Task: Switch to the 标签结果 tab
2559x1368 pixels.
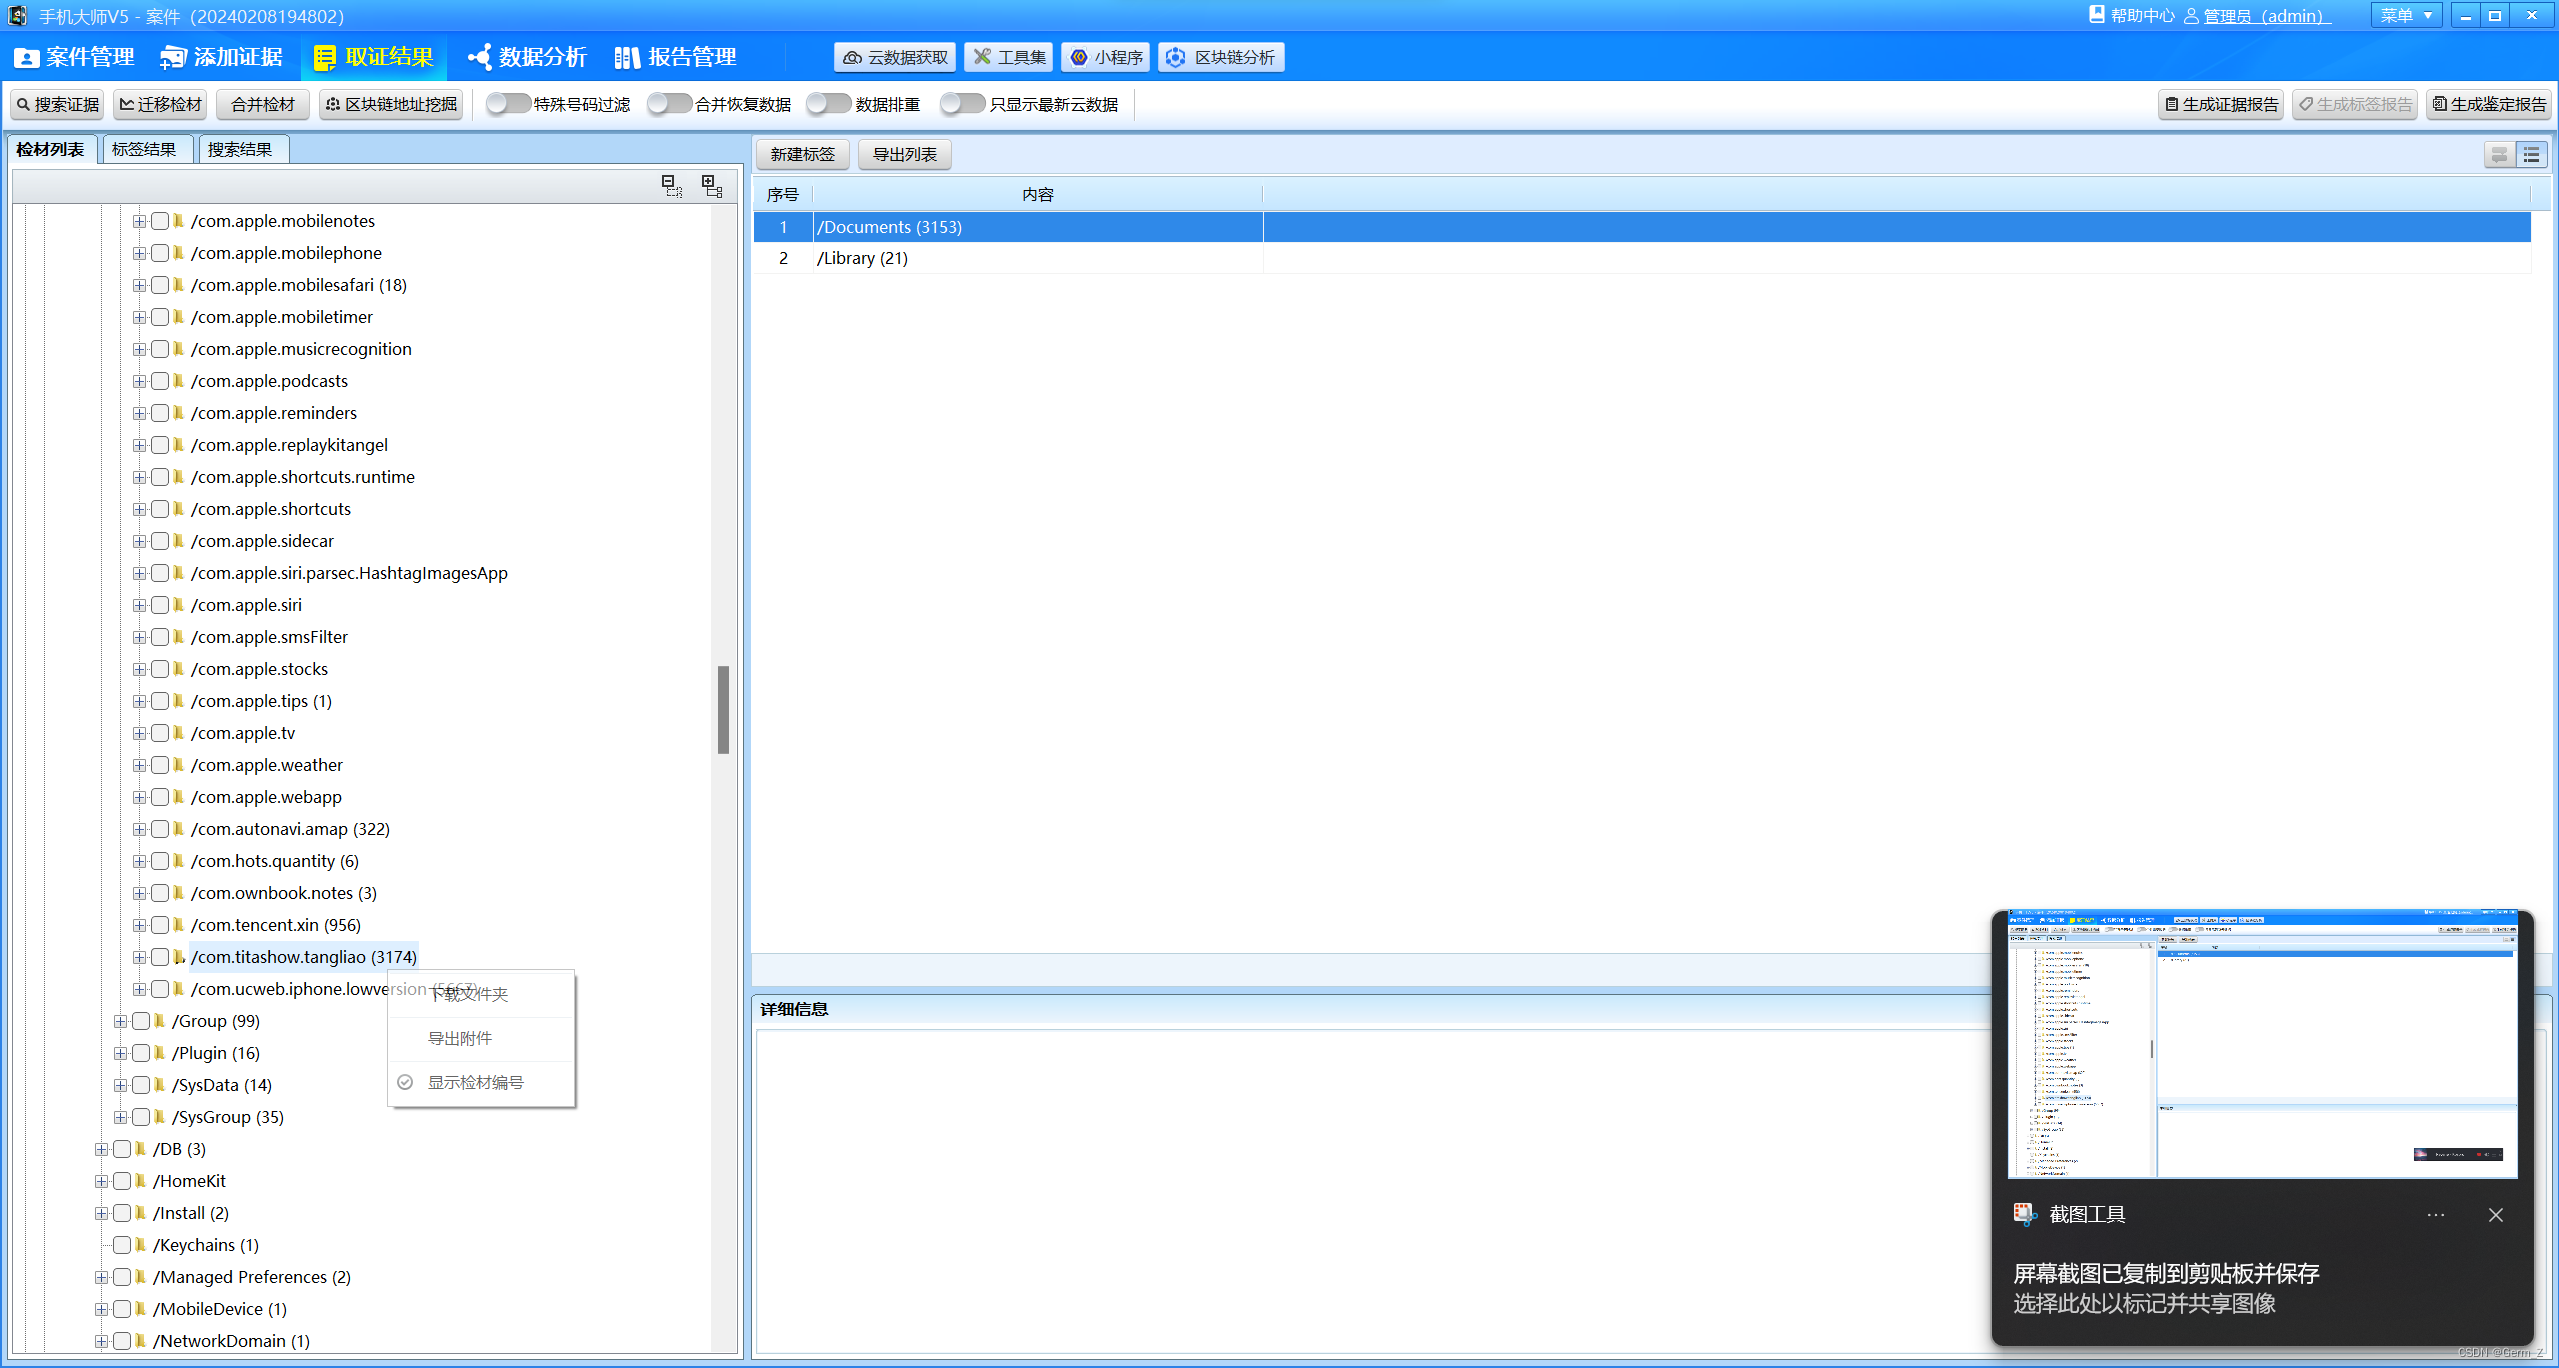Action: click(x=144, y=149)
